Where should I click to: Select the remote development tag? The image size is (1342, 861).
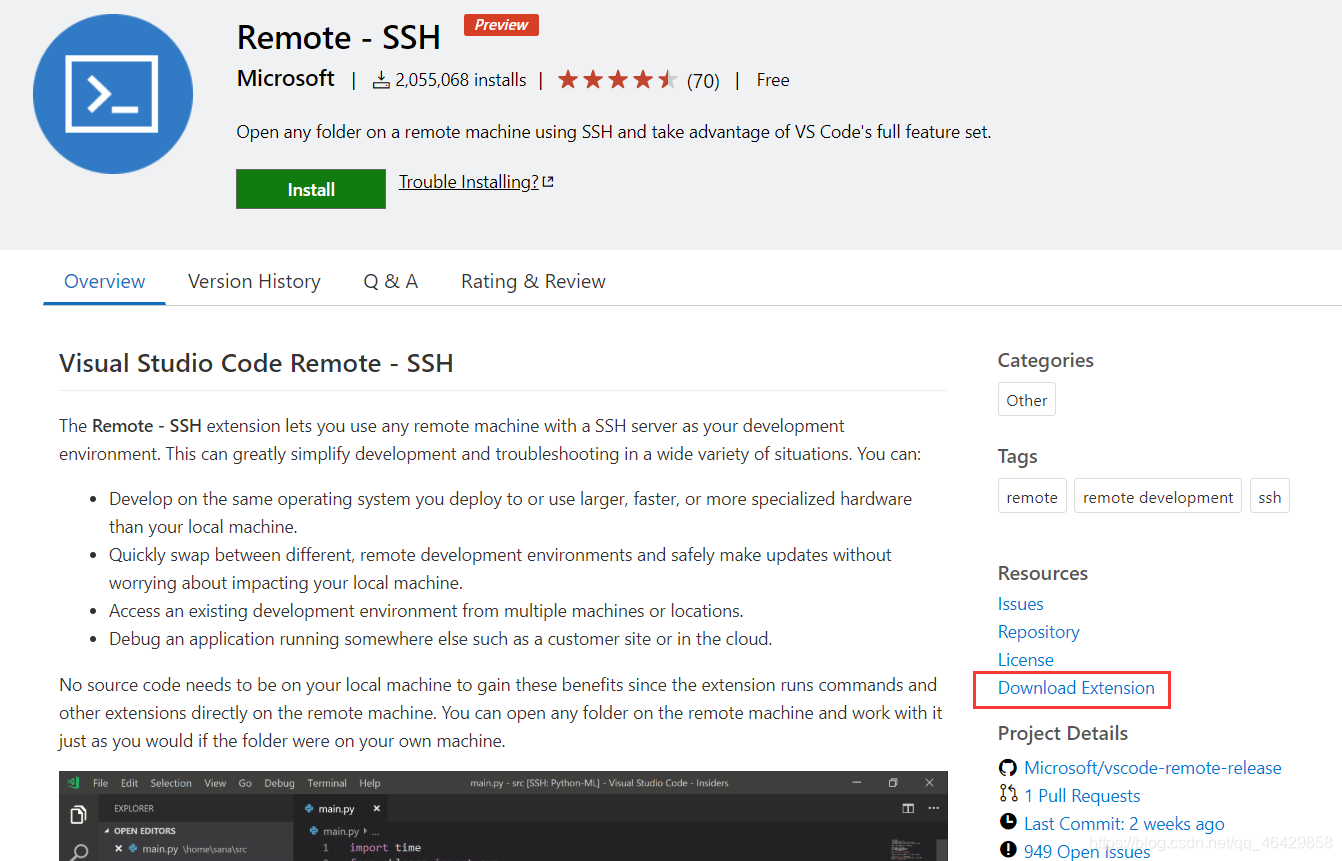[1158, 497]
